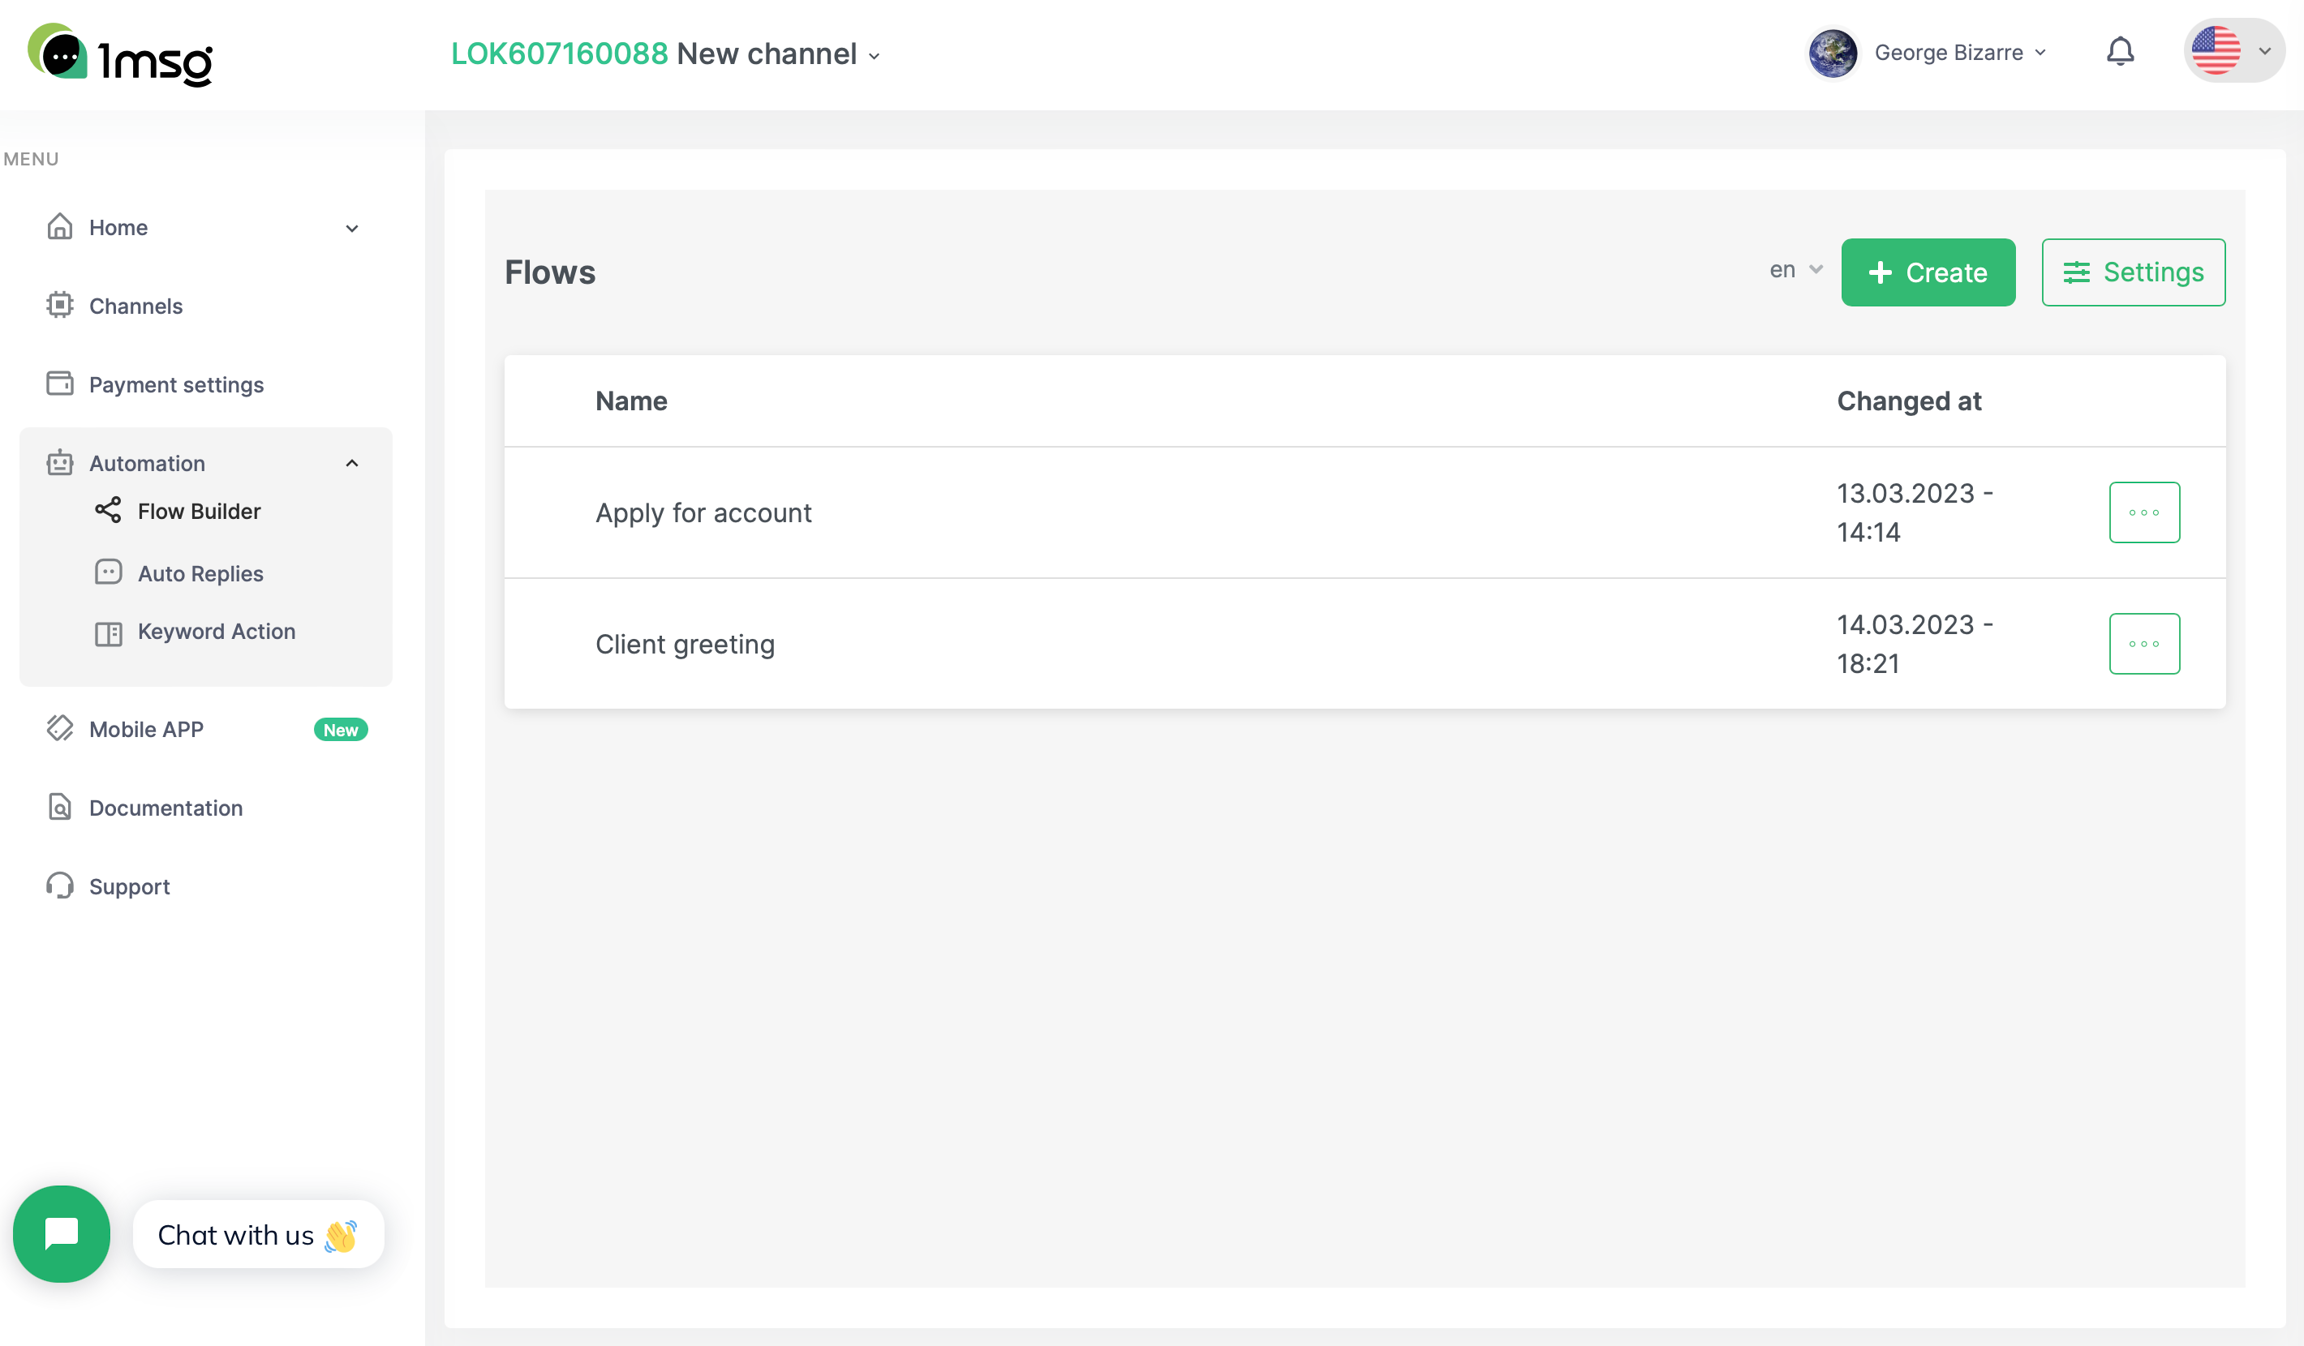The image size is (2304, 1346).
Task: Open the en language dropdown
Action: click(1795, 270)
